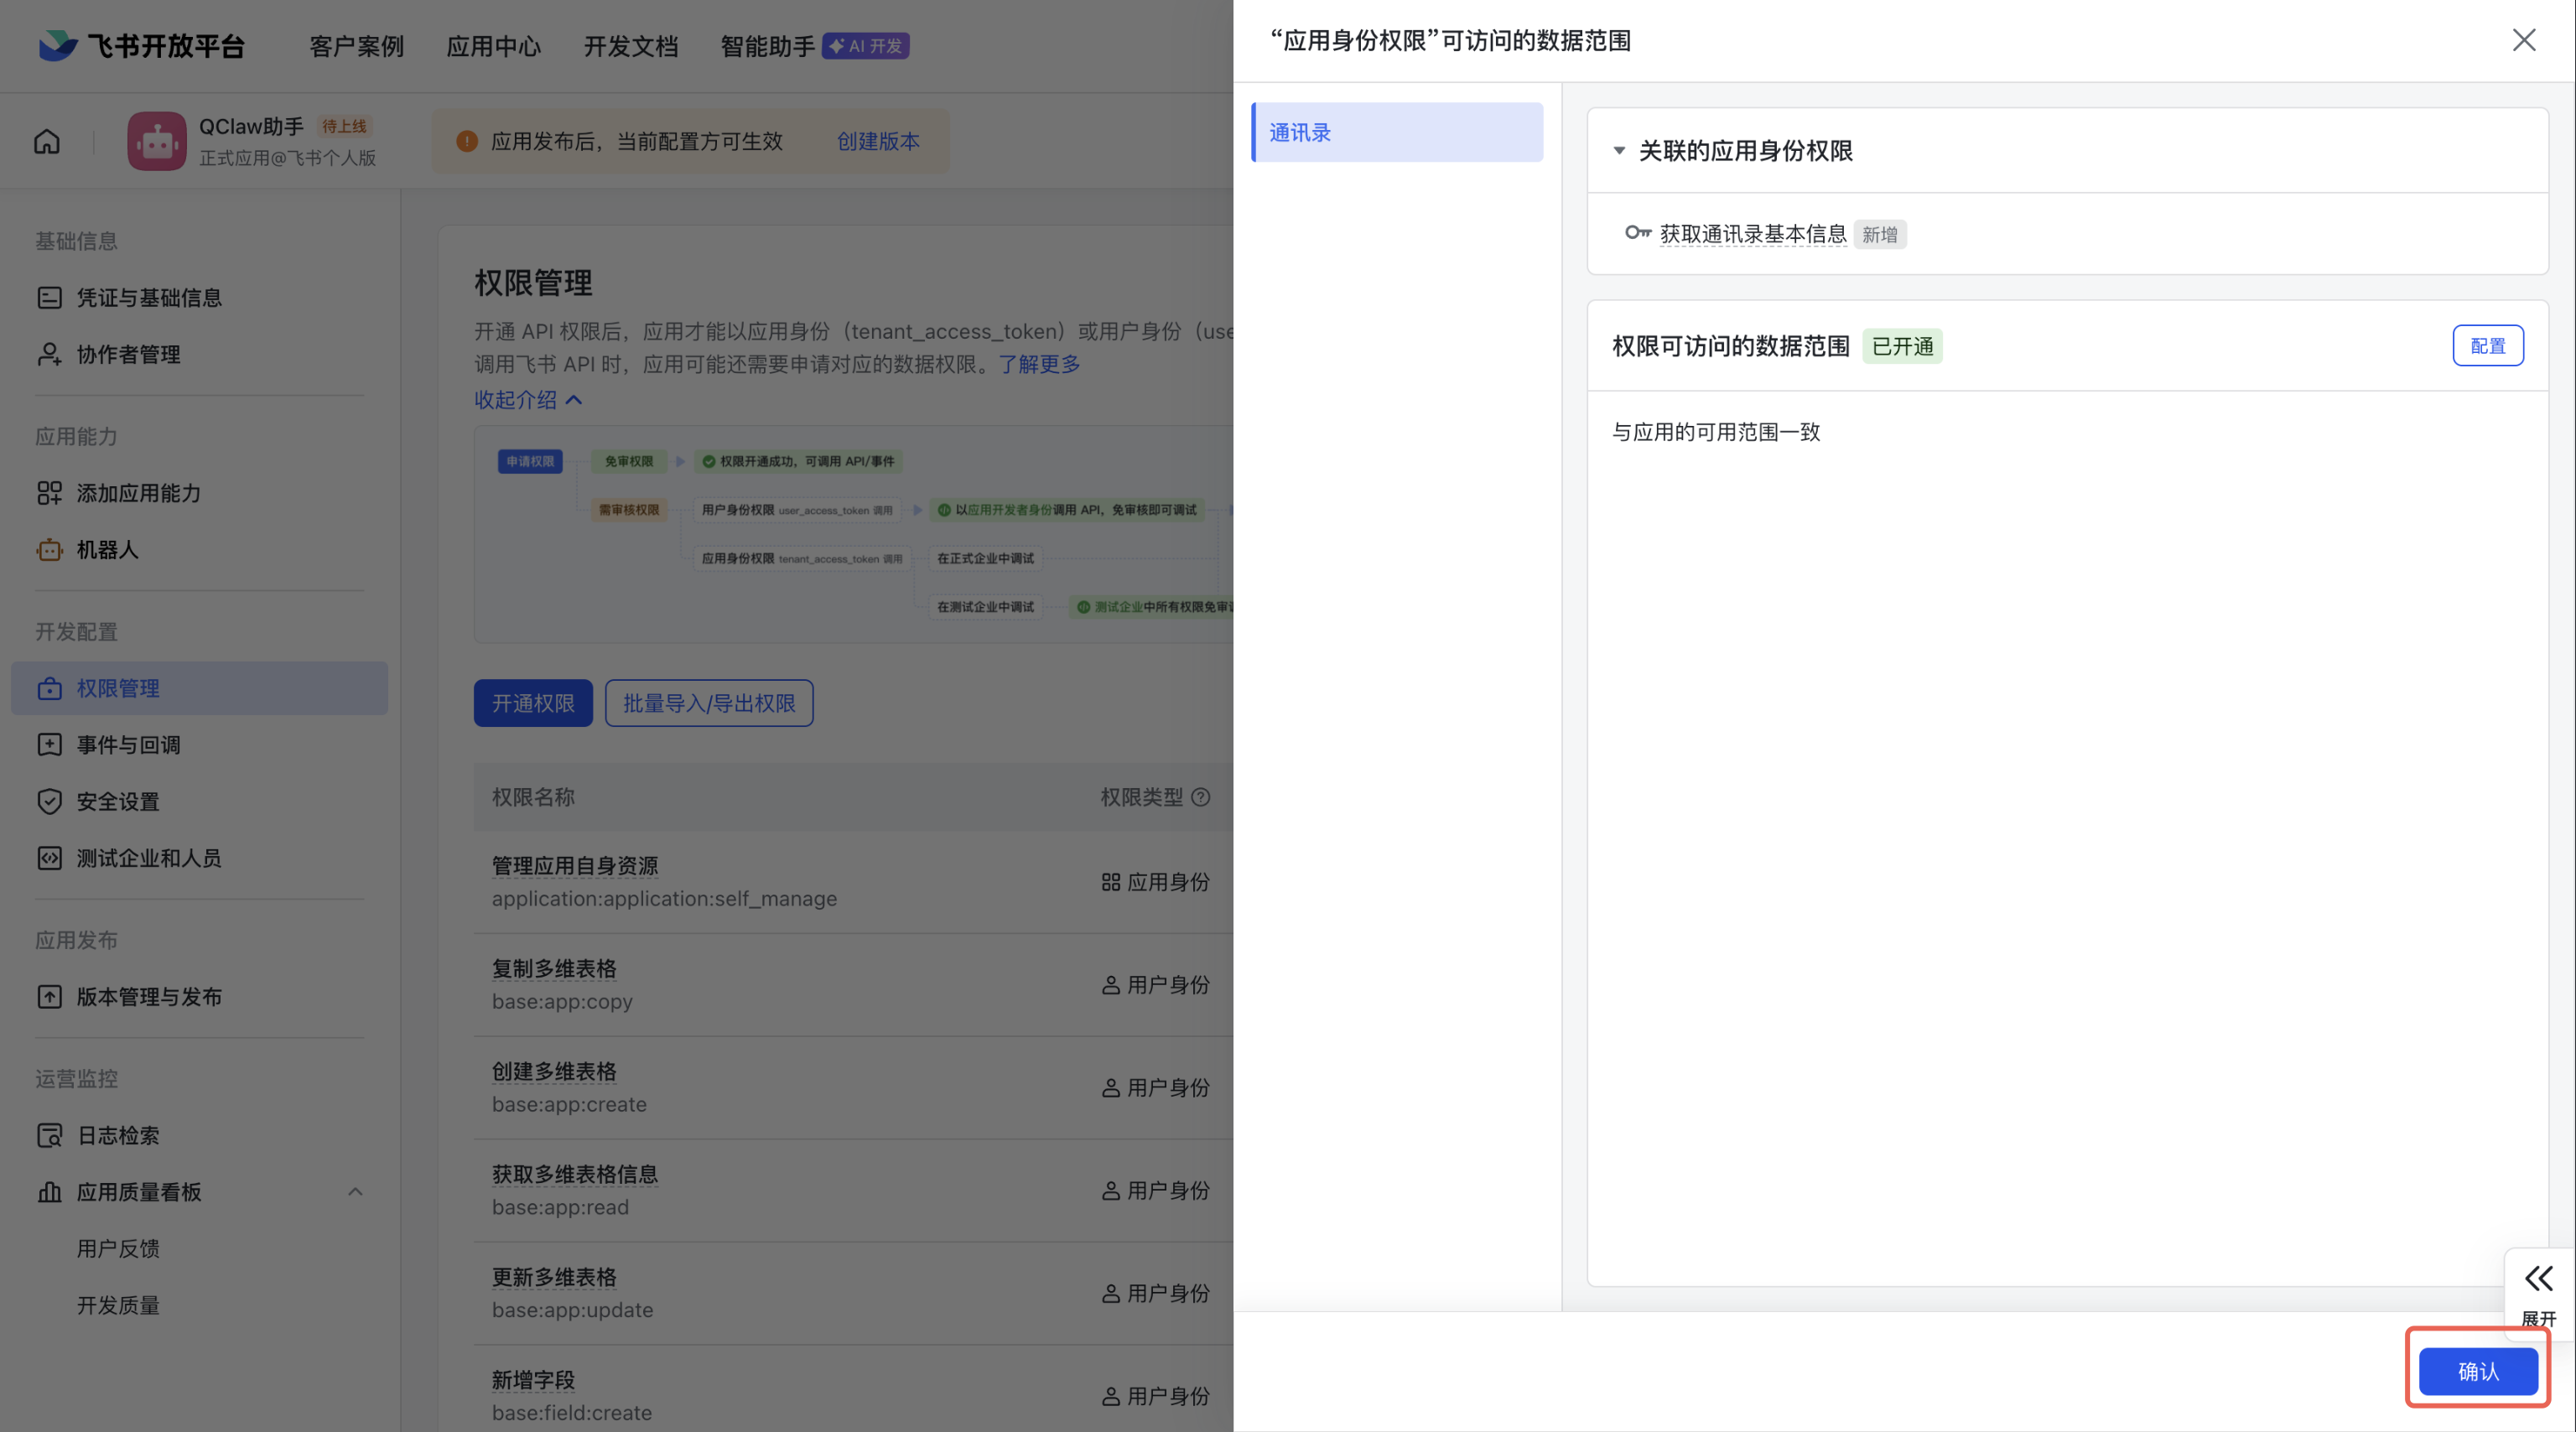The width and height of the screenshot is (2576, 1432).
Task: Click the key icon beside 获取通讯录基本信息
Action: tap(1636, 233)
